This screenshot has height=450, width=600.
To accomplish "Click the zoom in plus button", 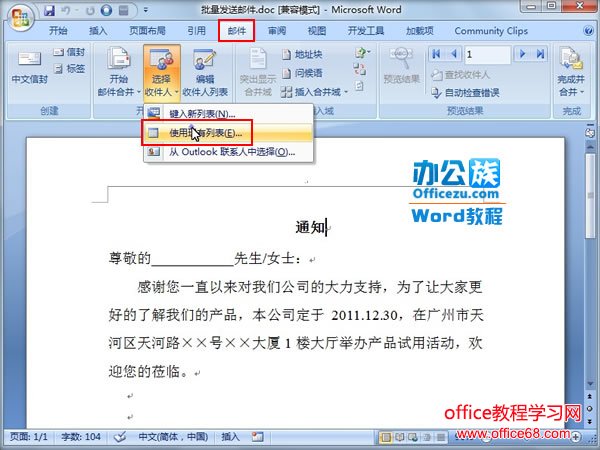I will click(x=576, y=437).
